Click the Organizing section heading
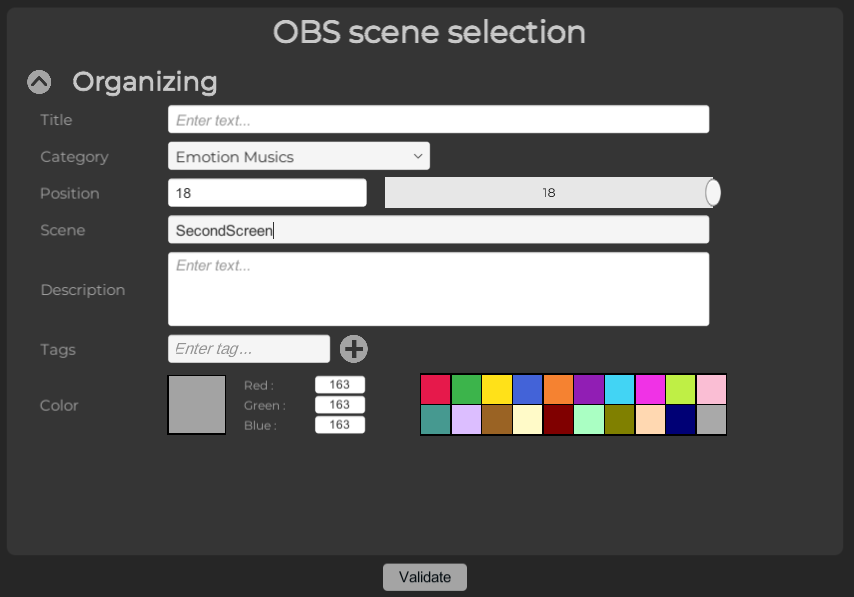 (145, 82)
